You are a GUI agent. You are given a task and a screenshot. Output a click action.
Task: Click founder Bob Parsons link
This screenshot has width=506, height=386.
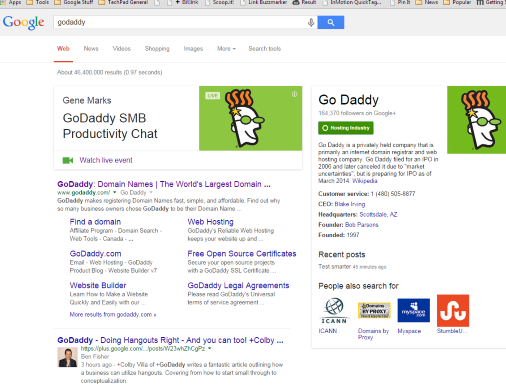[362, 225]
